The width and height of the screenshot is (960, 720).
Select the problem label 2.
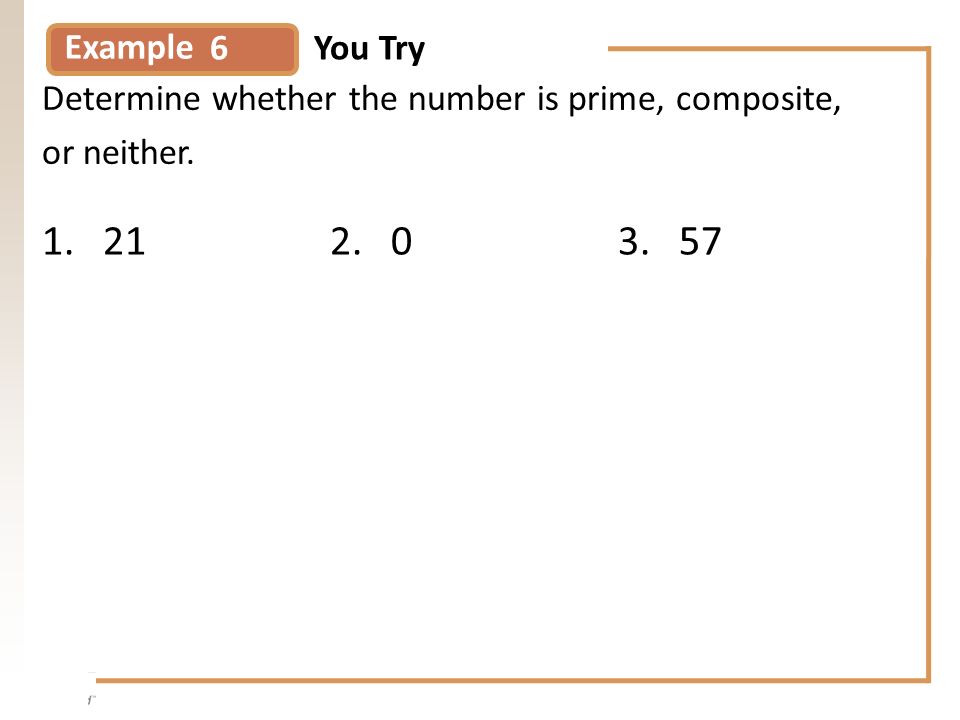pos(346,241)
